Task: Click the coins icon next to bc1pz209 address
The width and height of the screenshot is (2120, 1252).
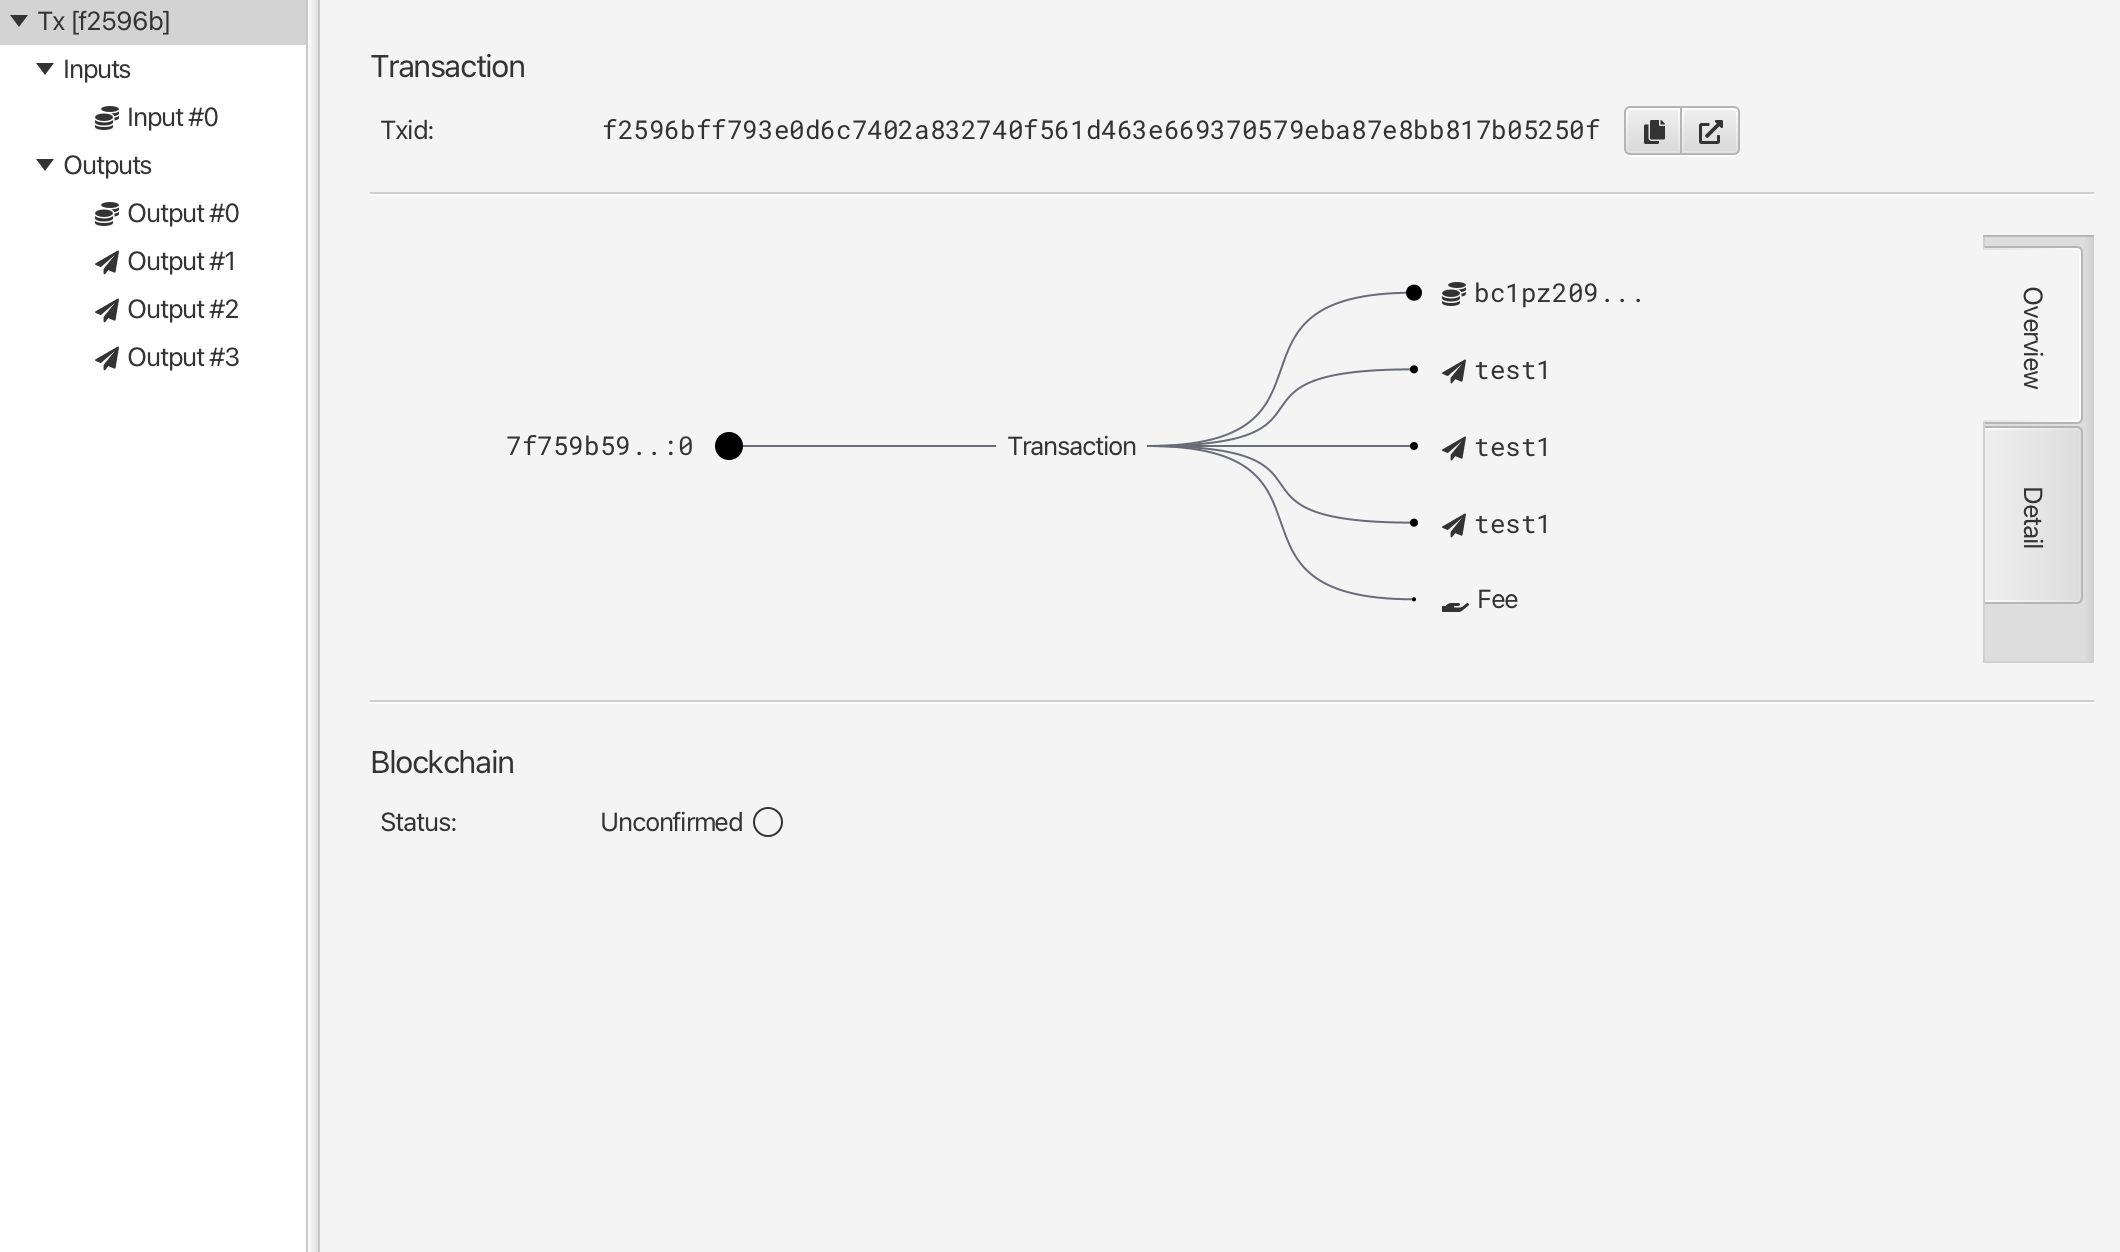Action: coord(1453,294)
